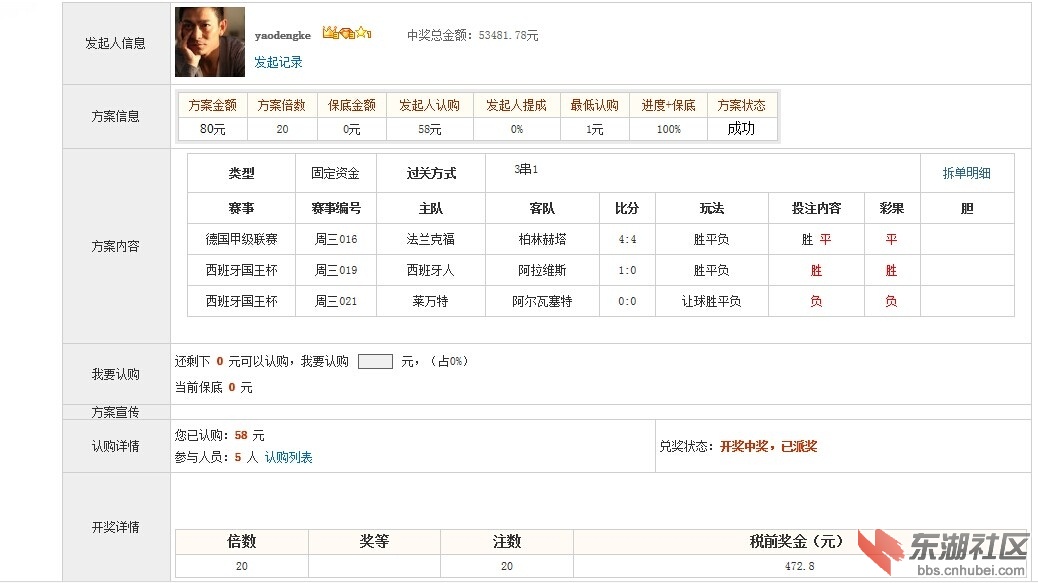Click away team 阿拉维斯
Image resolution: width=1038 pixels, height=583 pixels.
542,270
